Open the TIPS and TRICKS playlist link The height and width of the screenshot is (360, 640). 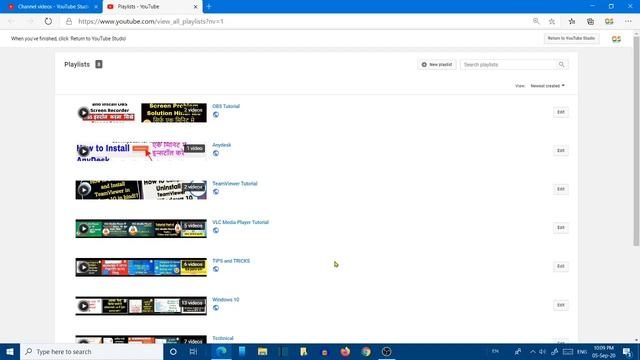(231, 261)
